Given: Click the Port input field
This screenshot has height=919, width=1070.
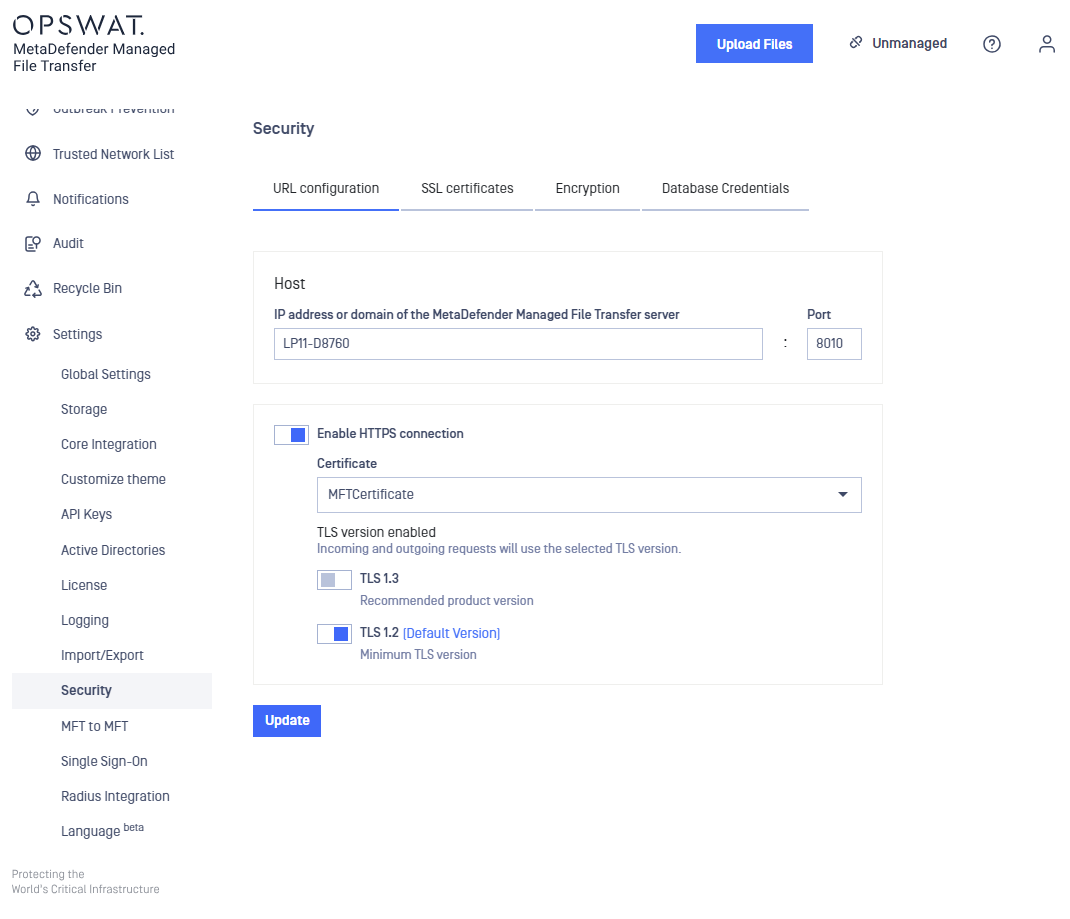Looking at the screenshot, I should [x=834, y=344].
